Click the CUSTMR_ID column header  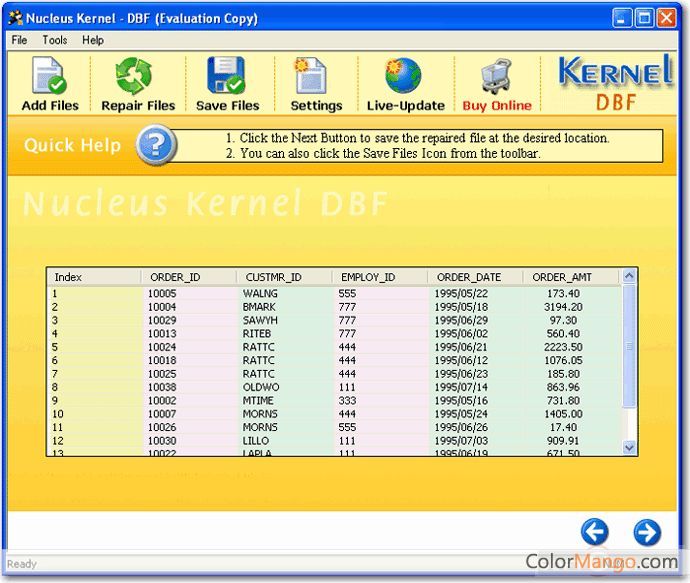pos(284,277)
